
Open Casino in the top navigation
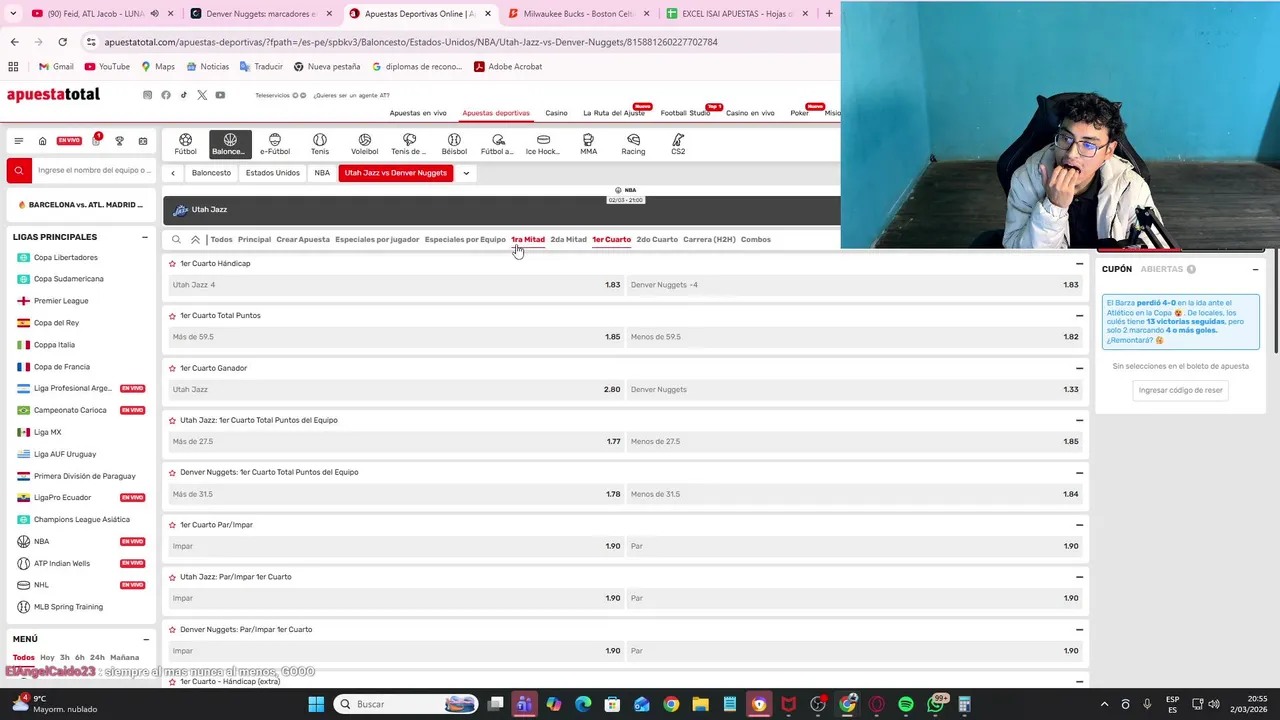[x=556, y=113]
